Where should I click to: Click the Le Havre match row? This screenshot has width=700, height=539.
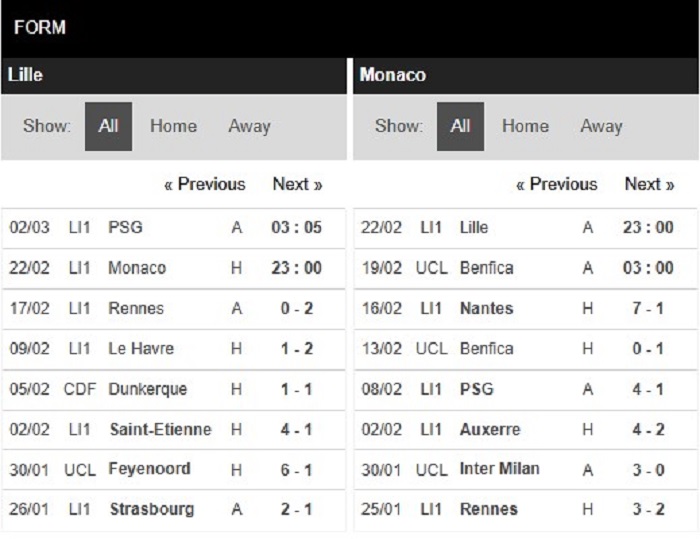point(174,349)
